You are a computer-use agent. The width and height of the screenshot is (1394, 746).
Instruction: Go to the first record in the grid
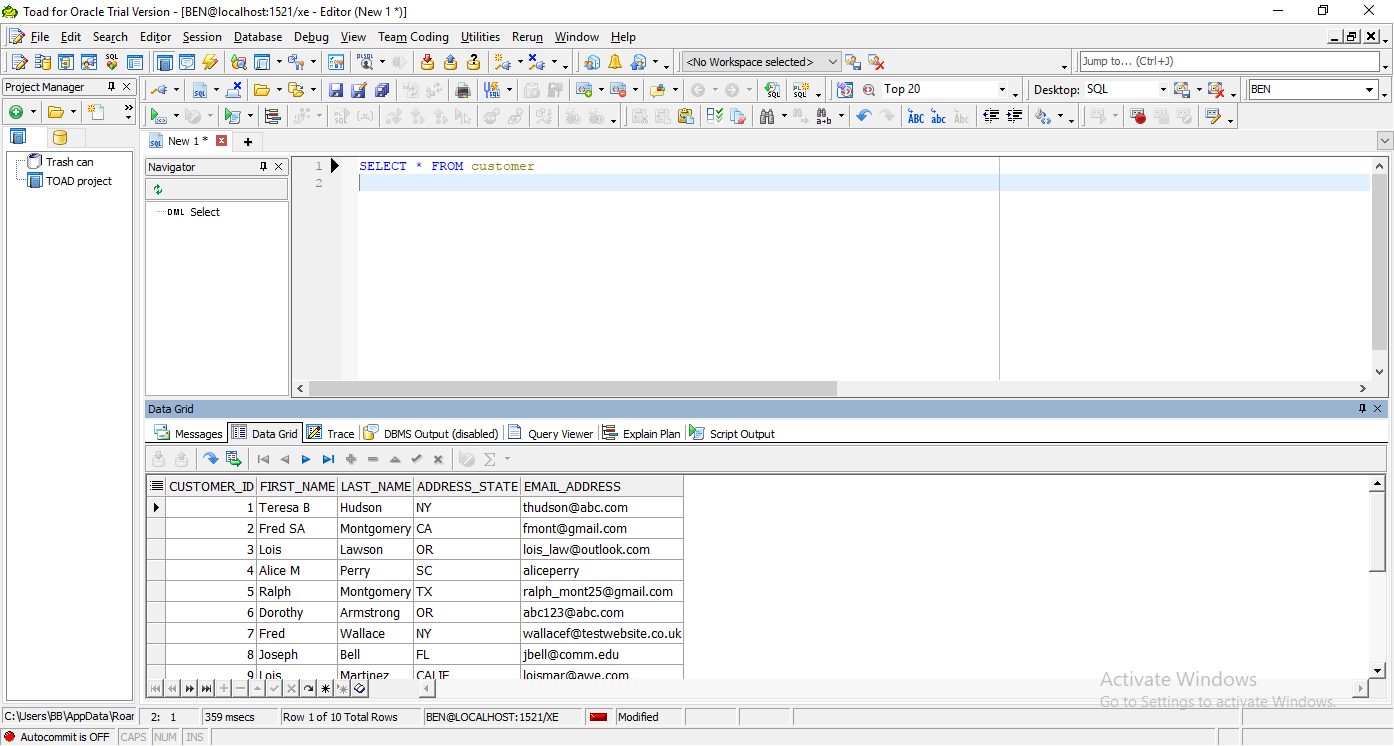pos(262,459)
